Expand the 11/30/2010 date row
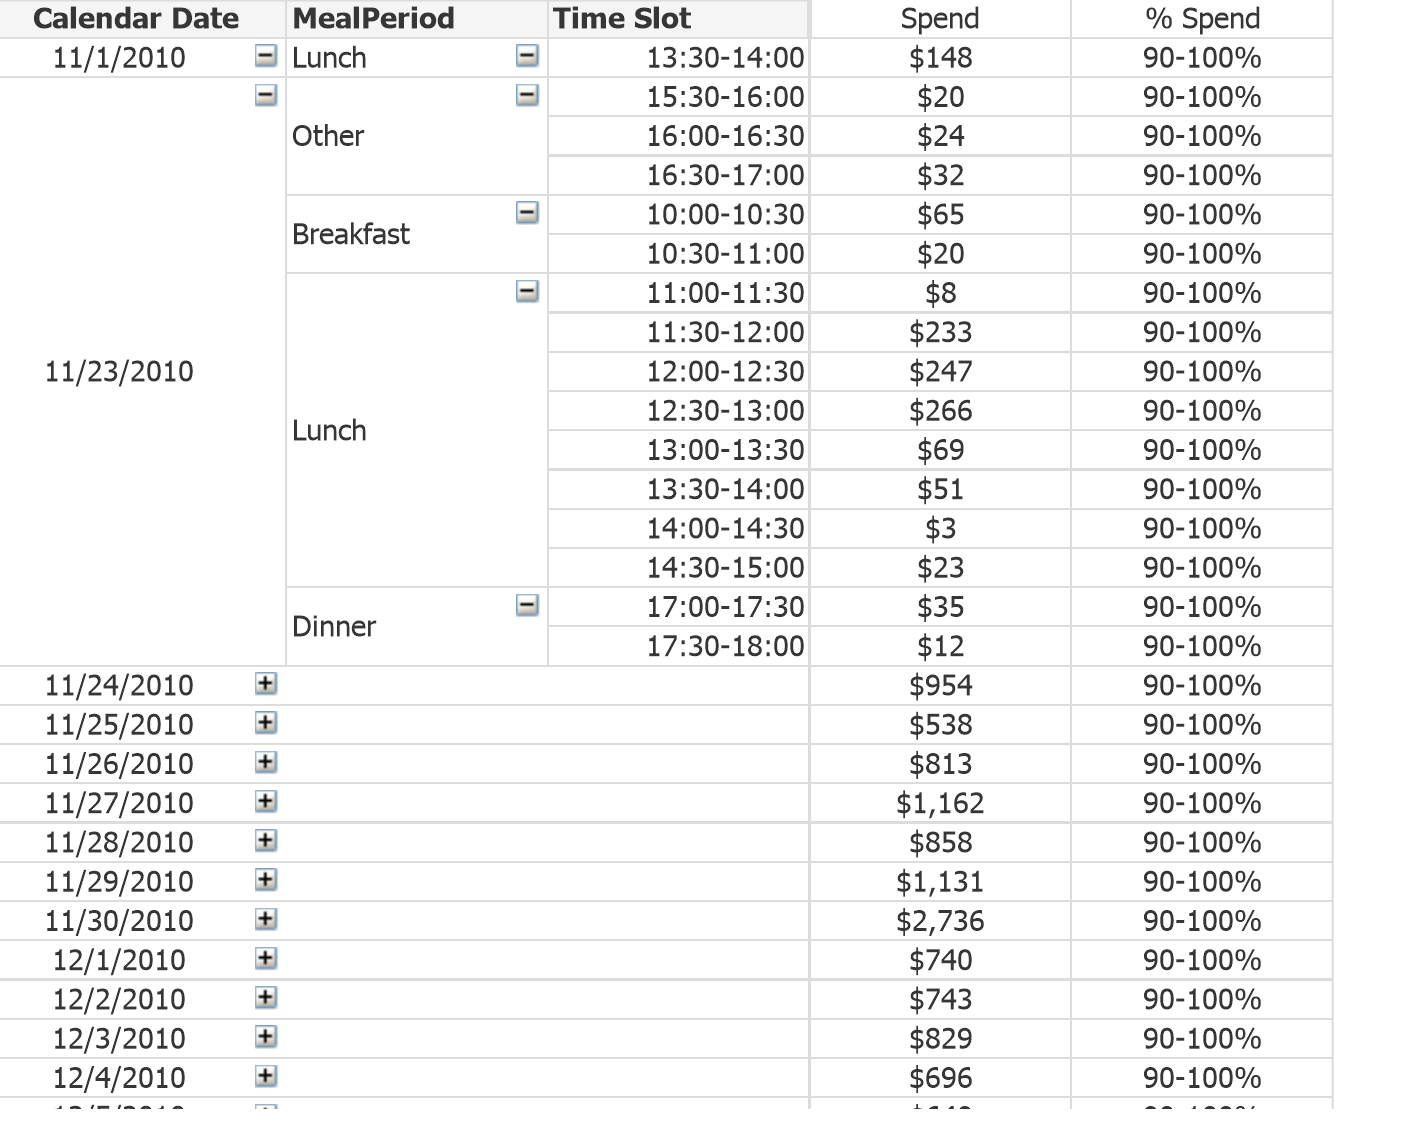This screenshot has width=1419, height=1138. [265, 920]
